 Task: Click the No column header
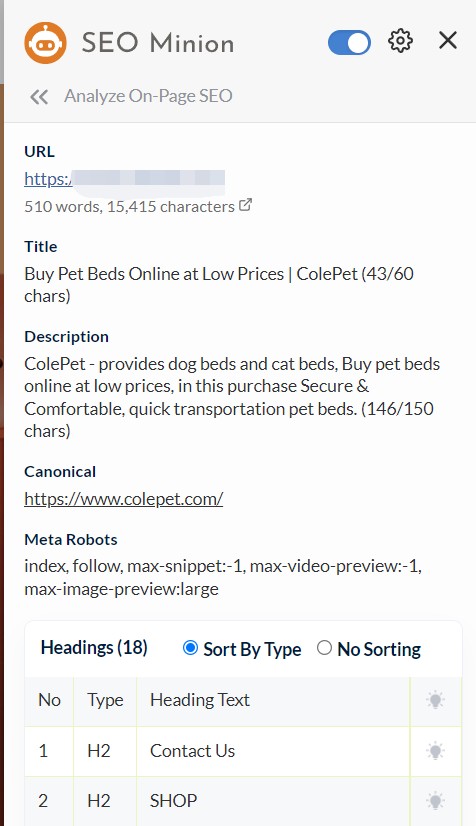click(x=49, y=700)
